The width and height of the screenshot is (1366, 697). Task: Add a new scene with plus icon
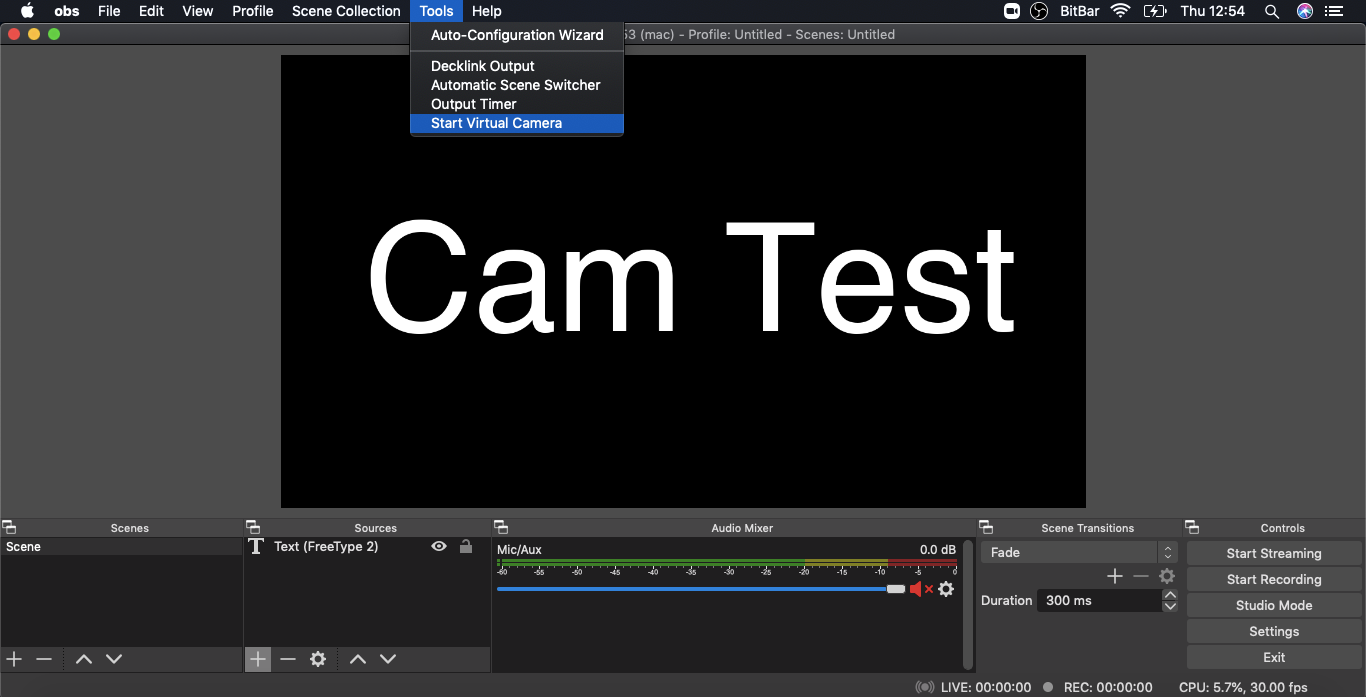[14, 659]
